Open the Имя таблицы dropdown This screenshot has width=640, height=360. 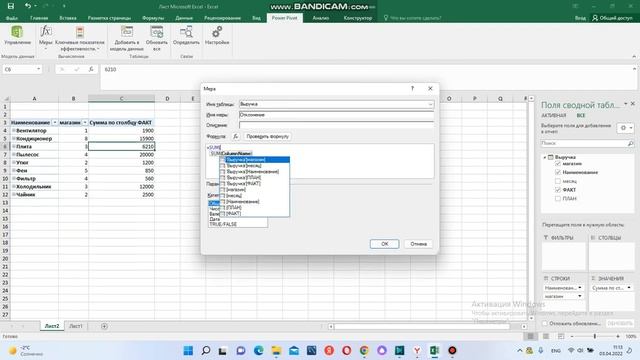(x=430, y=104)
